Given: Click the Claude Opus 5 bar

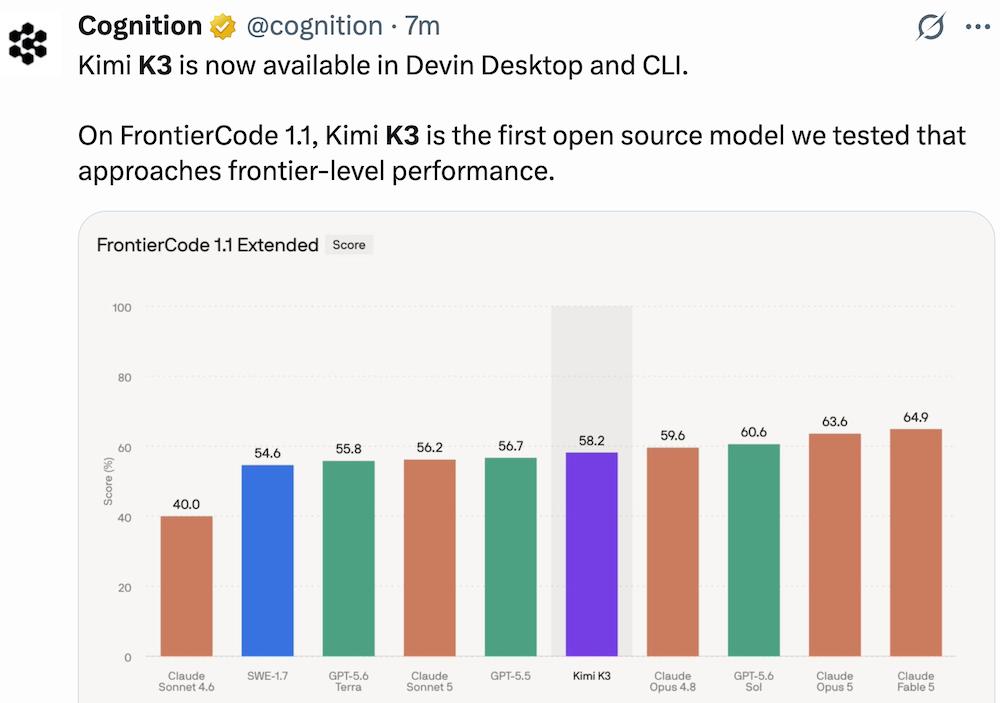Looking at the screenshot, I should click(835, 545).
